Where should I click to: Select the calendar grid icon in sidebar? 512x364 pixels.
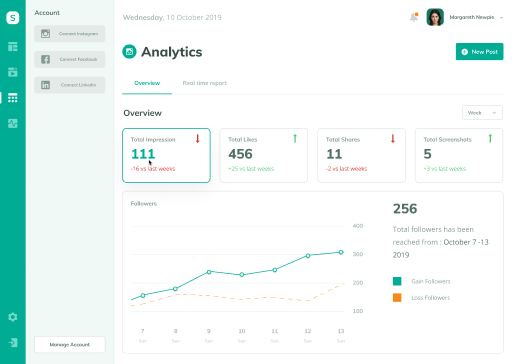[x=13, y=98]
